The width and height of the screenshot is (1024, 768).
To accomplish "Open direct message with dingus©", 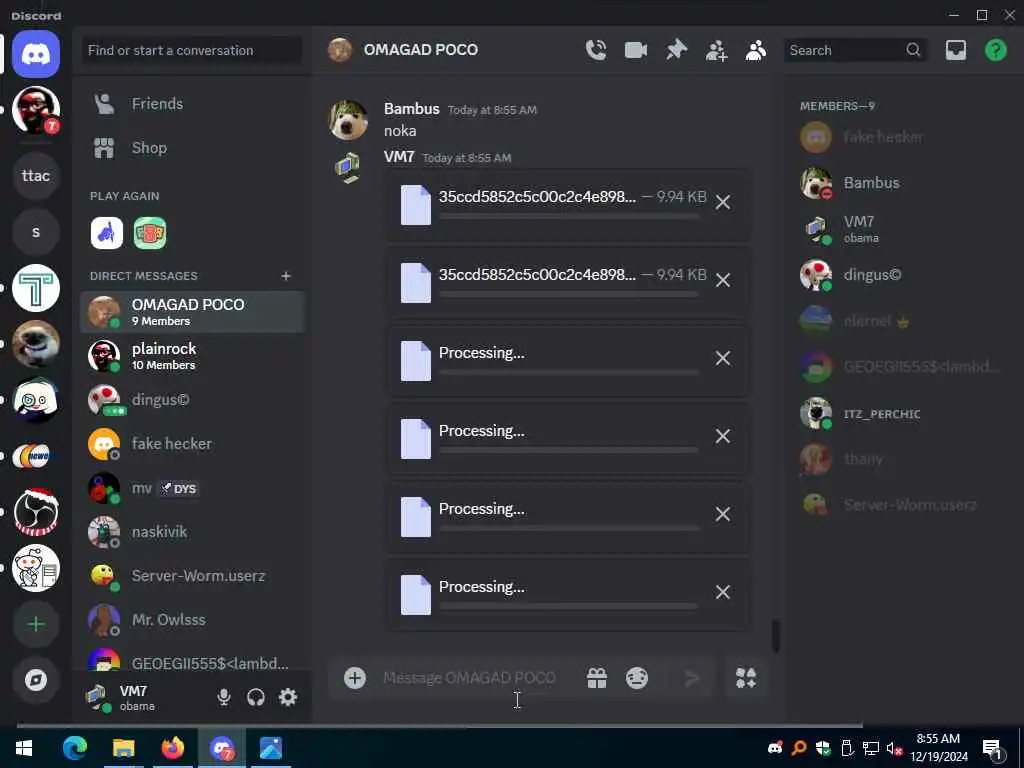I will 191,400.
